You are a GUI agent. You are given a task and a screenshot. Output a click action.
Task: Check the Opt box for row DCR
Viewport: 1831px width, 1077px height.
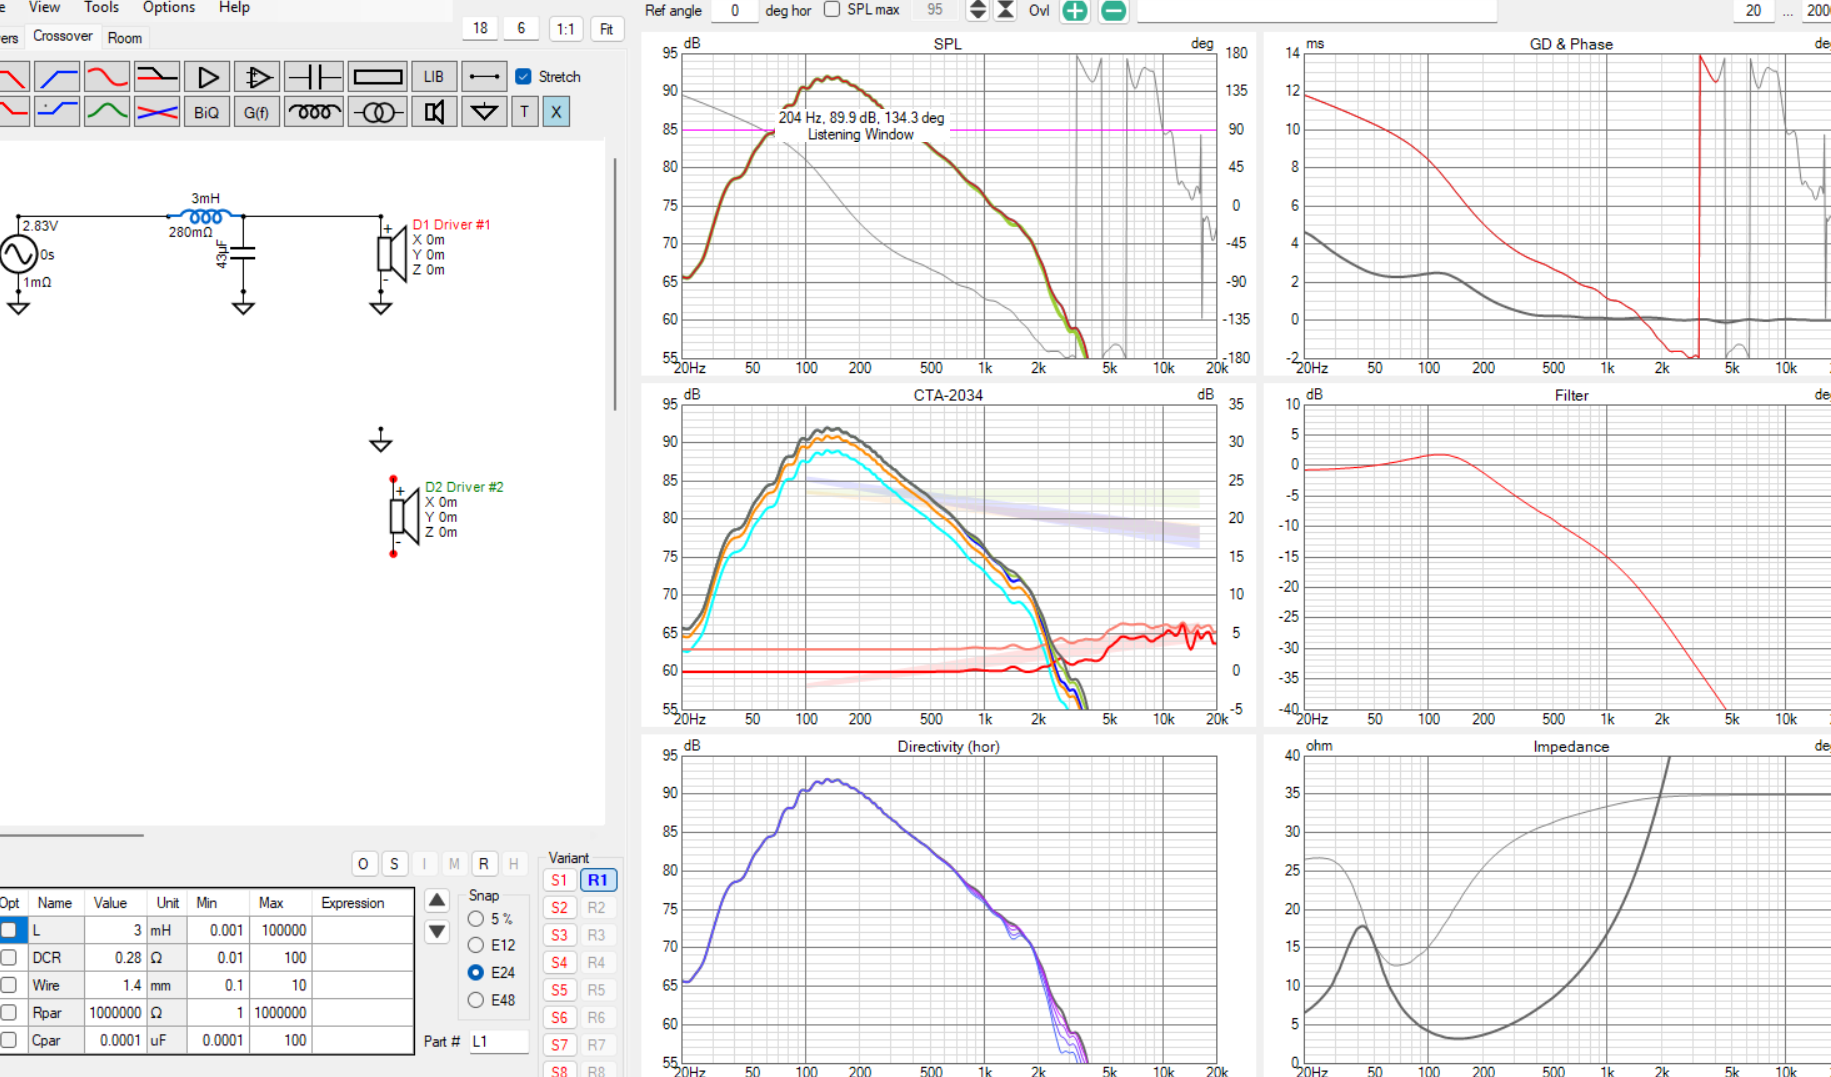click(9, 958)
